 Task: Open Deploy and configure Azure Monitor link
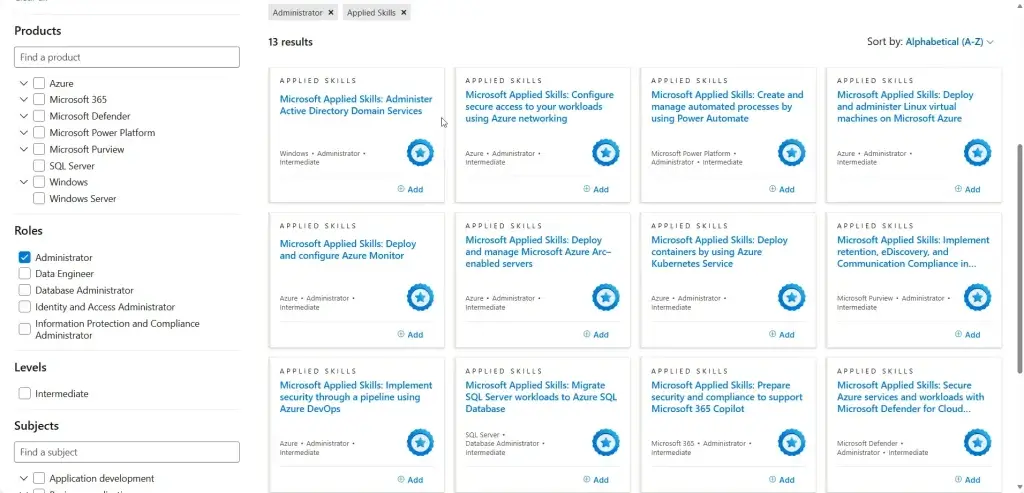coord(347,249)
